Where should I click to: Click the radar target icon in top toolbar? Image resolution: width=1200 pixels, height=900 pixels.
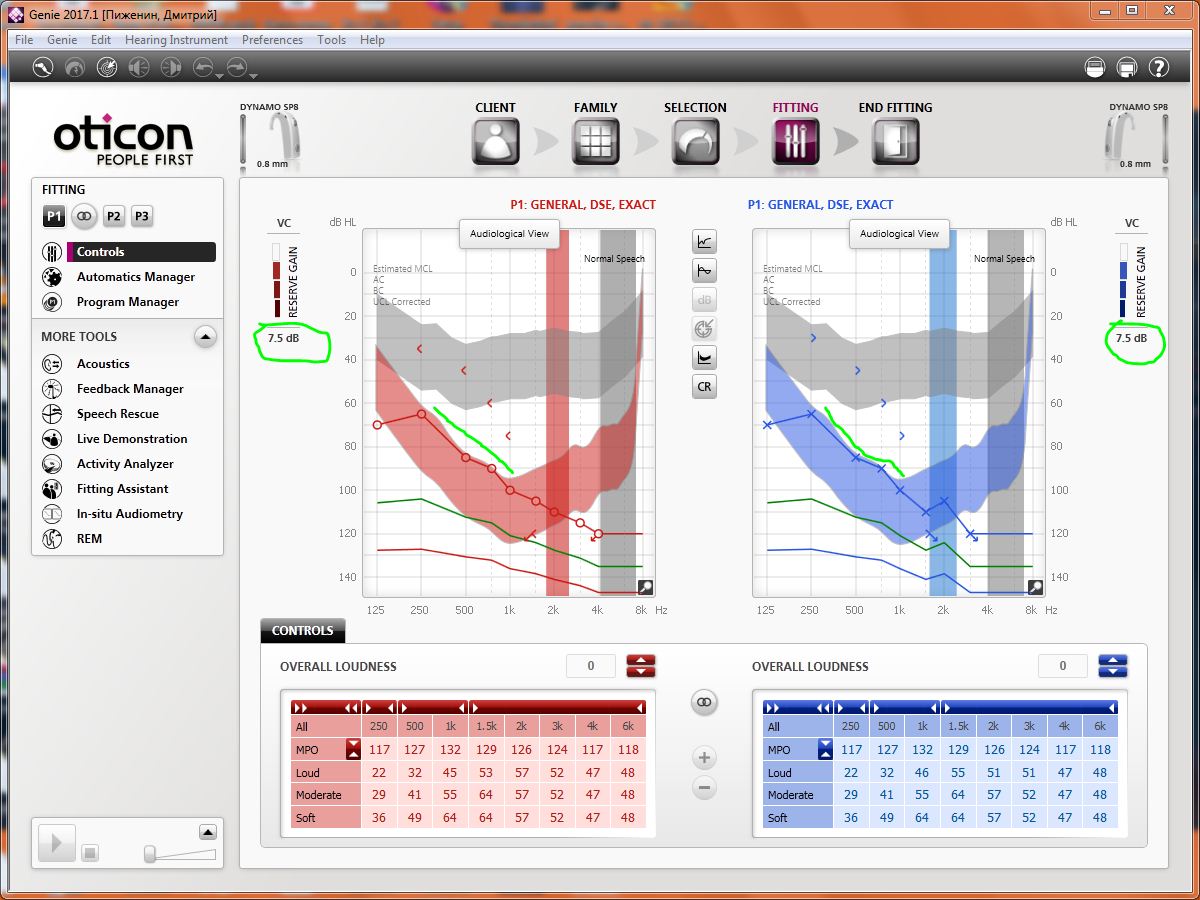pyautogui.click(x=107, y=67)
